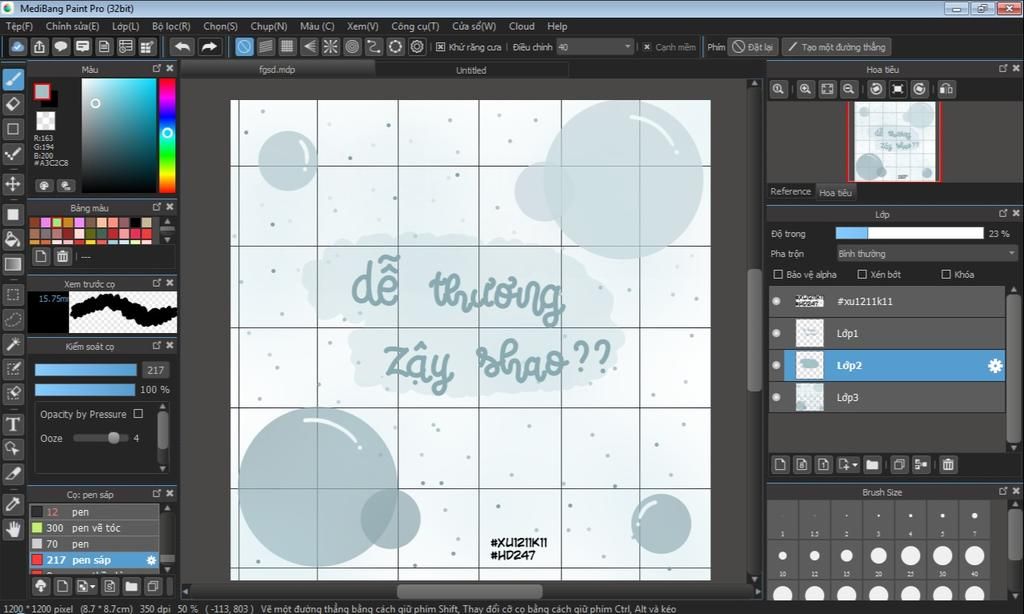Switch to the Reference tab
The image size is (1024, 614).
point(790,191)
